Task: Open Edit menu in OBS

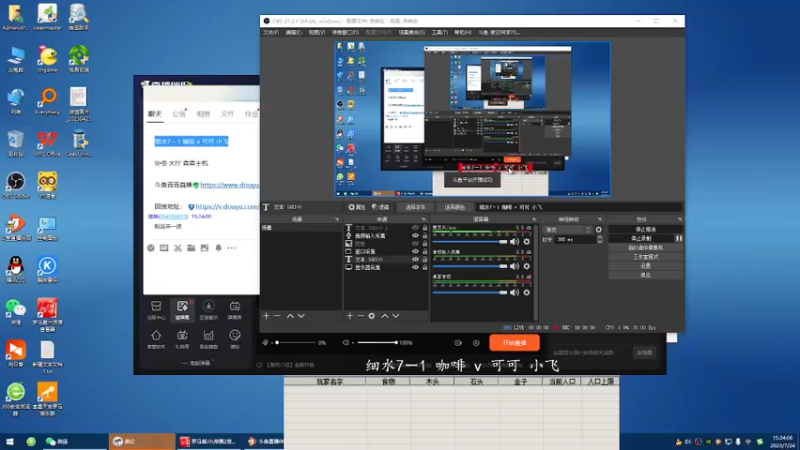Action: (293, 33)
